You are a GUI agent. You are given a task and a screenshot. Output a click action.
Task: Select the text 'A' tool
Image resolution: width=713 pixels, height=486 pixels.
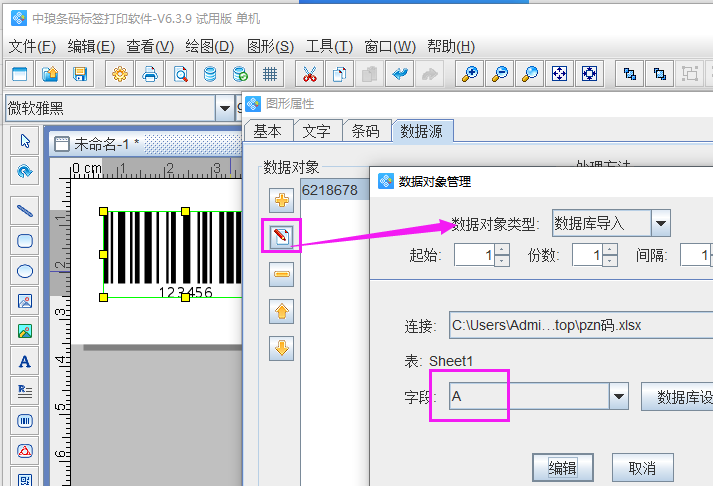(x=25, y=361)
